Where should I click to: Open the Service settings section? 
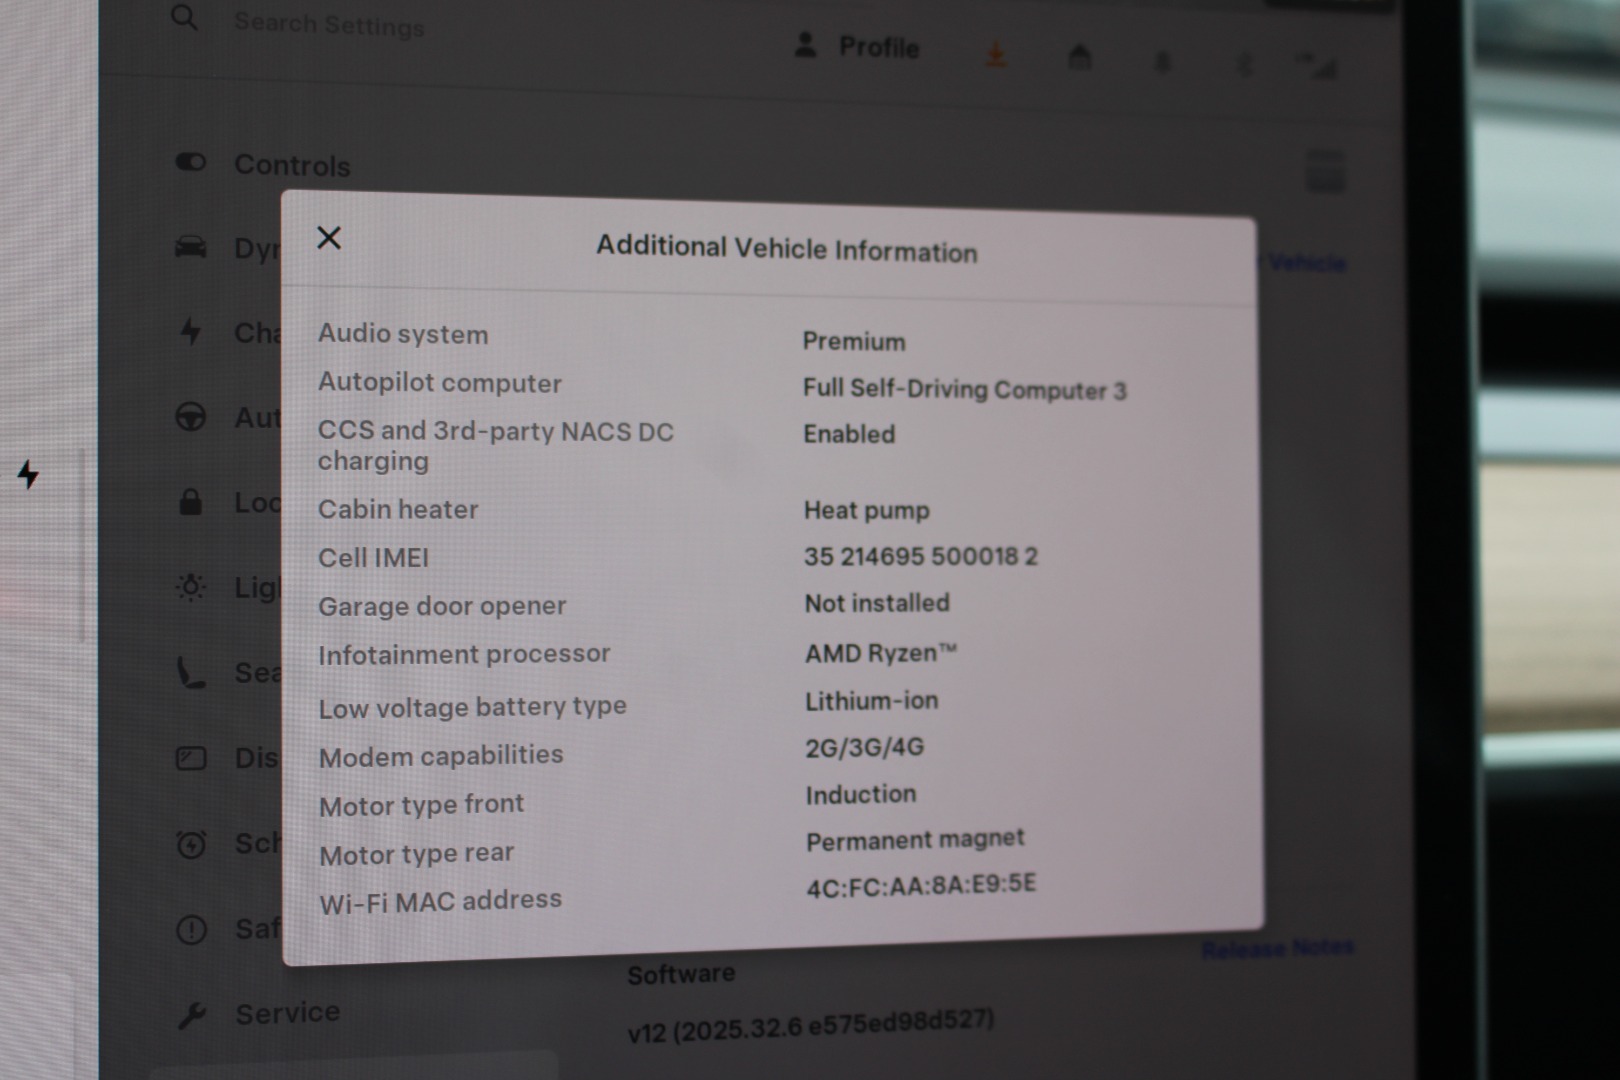[x=286, y=1013]
